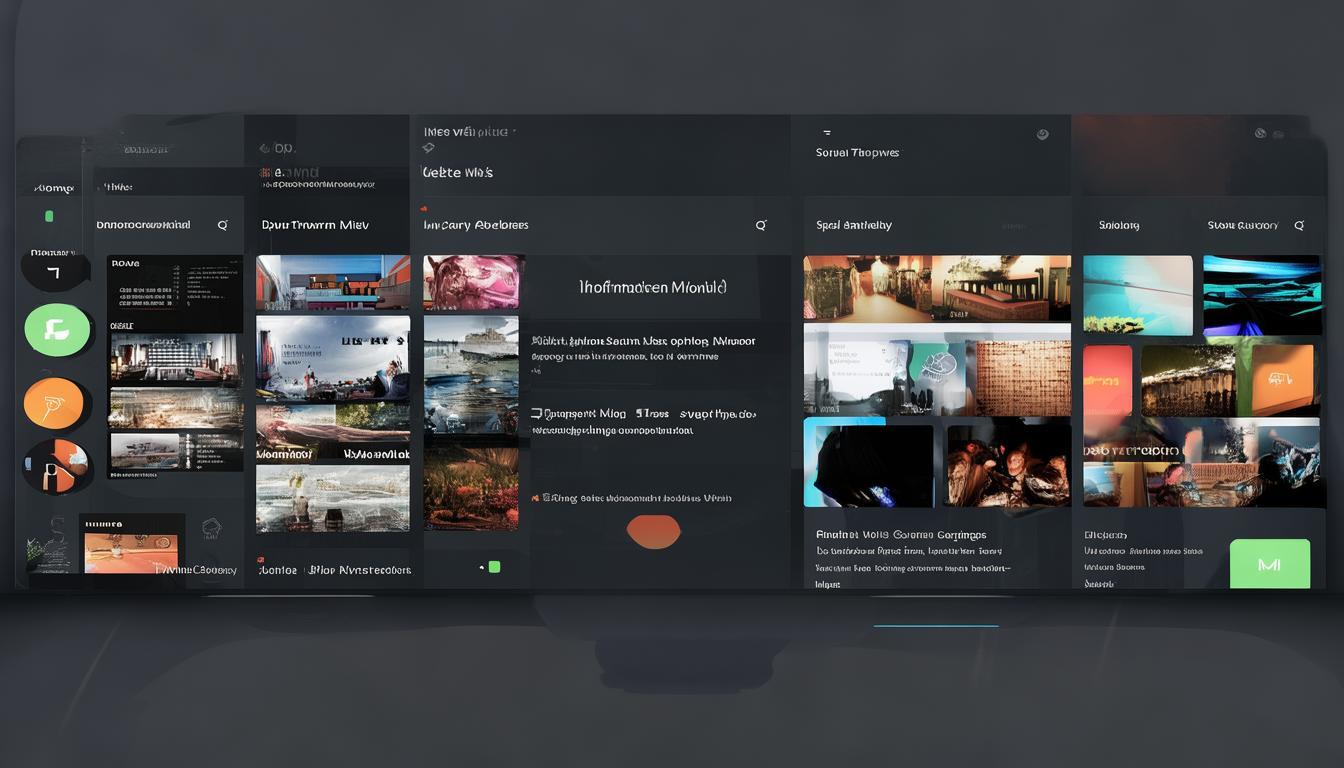The width and height of the screenshot is (1344, 768).
Task: Open the cyan landscape thumbnail under Snlolorg
Action: coord(1138,295)
